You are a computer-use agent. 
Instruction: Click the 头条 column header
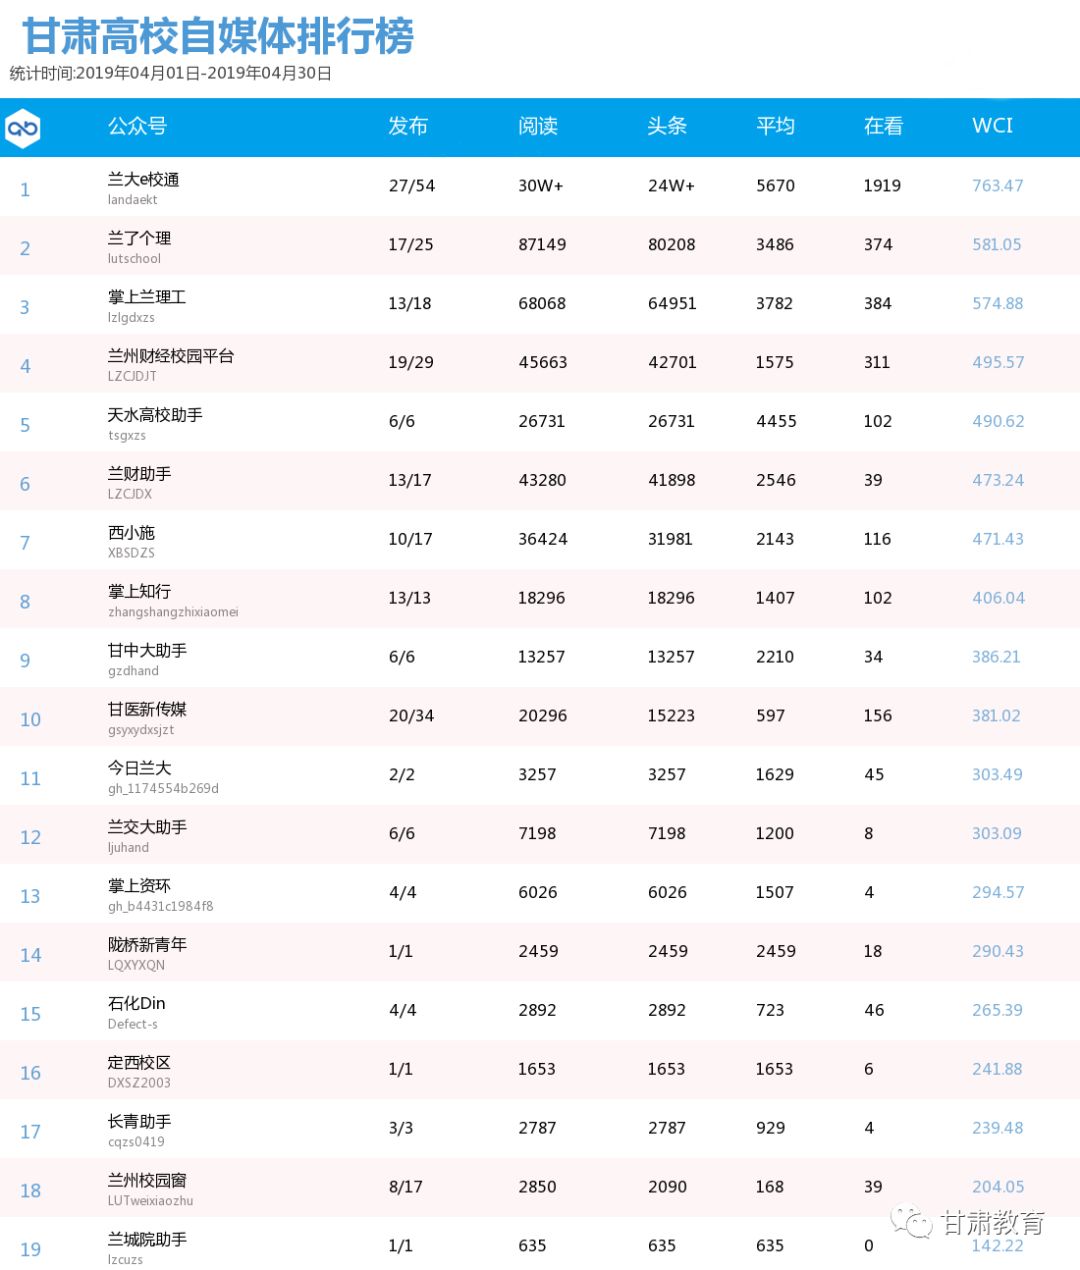point(667,126)
